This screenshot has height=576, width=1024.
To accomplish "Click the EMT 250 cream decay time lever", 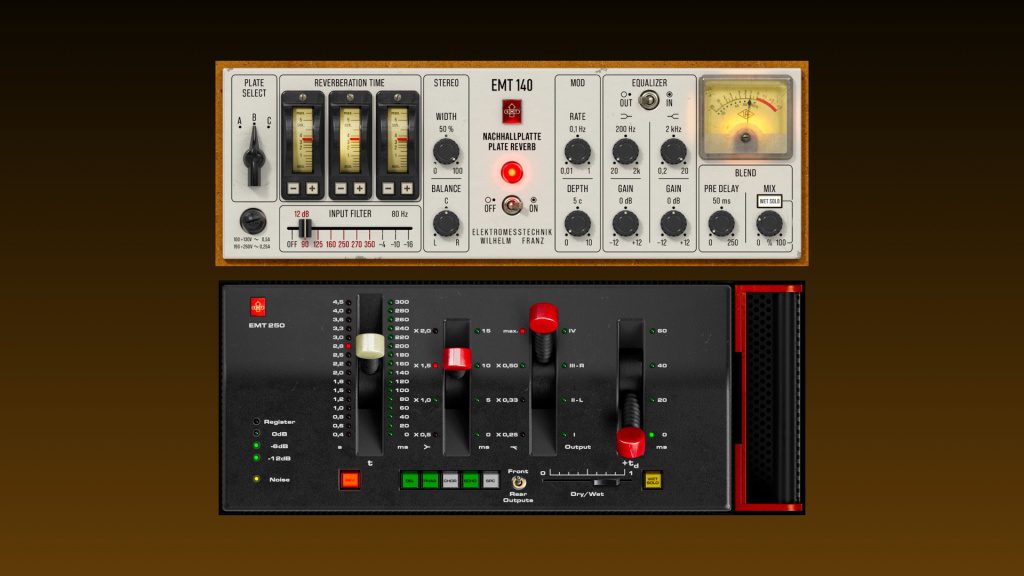I will point(370,346).
